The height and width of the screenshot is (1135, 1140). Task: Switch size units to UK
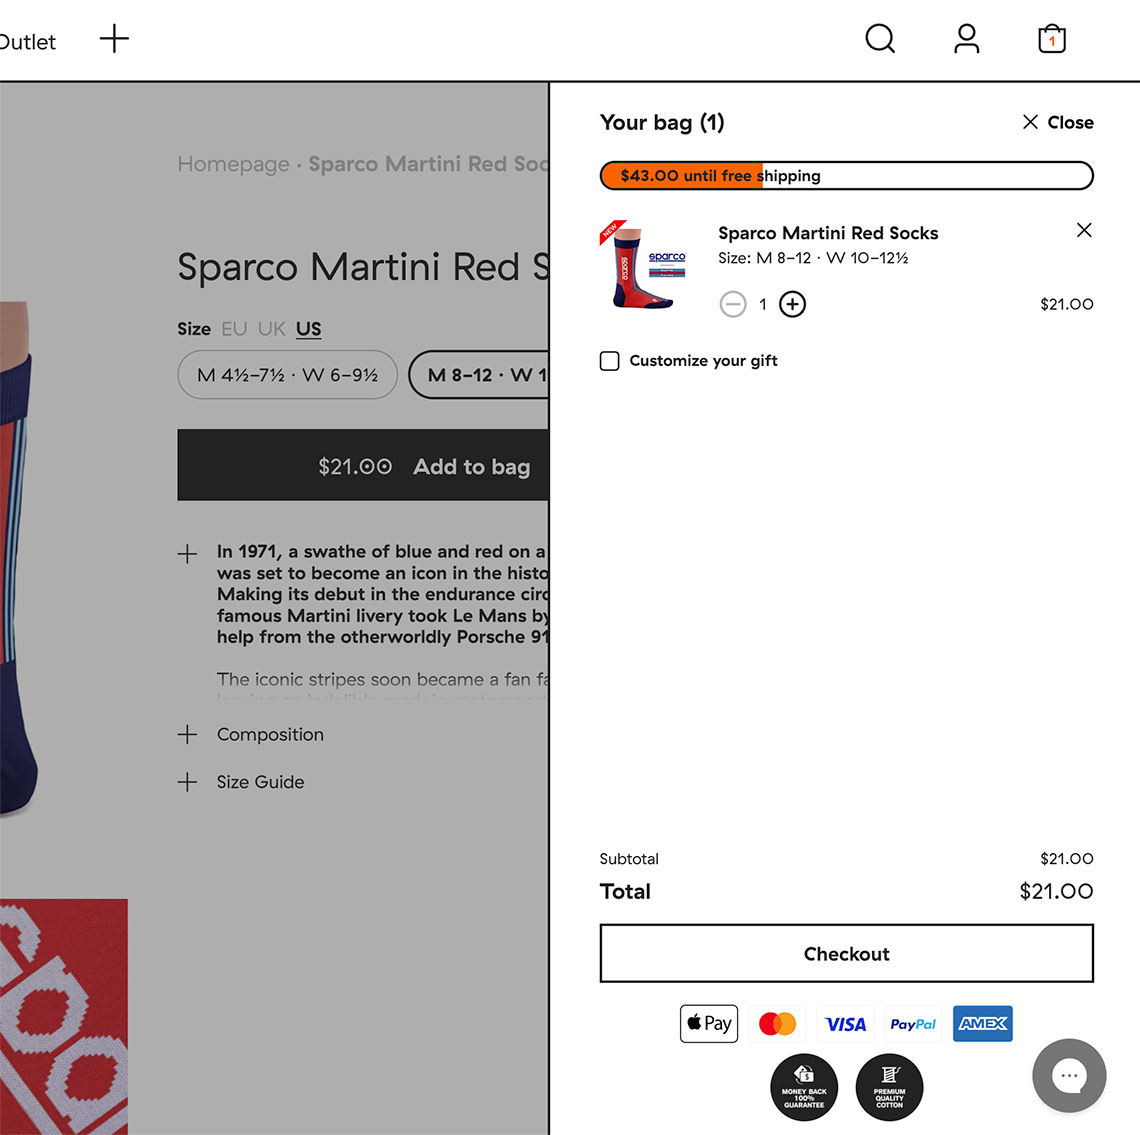pos(271,329)
